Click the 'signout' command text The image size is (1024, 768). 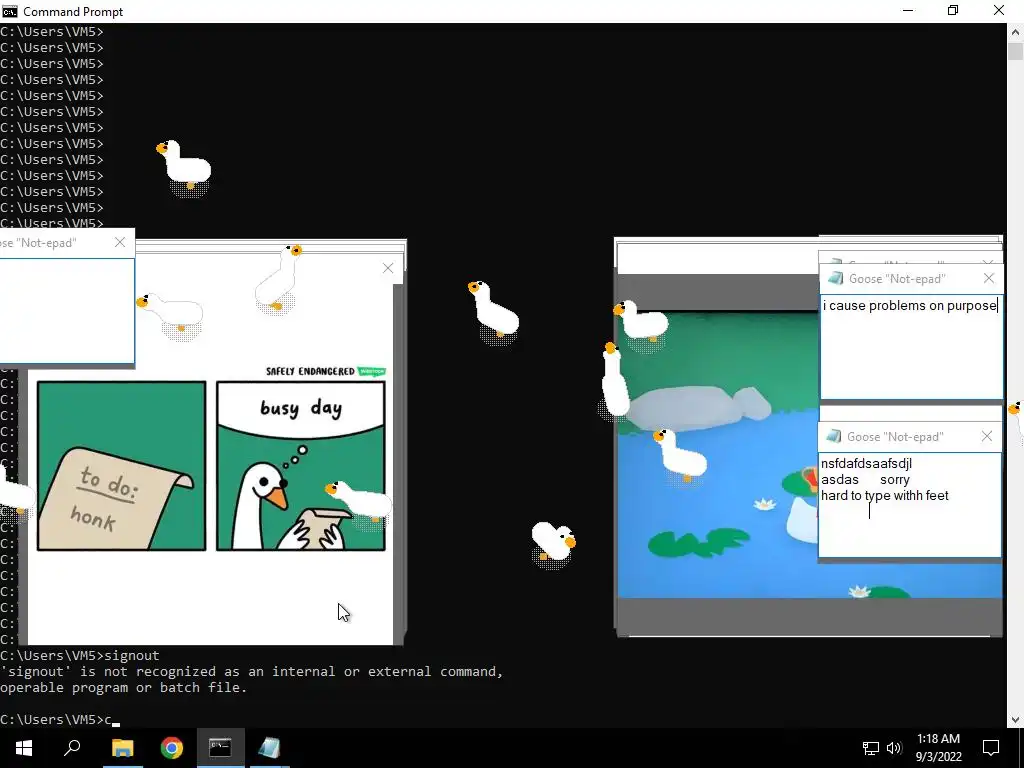coord(132,656)
